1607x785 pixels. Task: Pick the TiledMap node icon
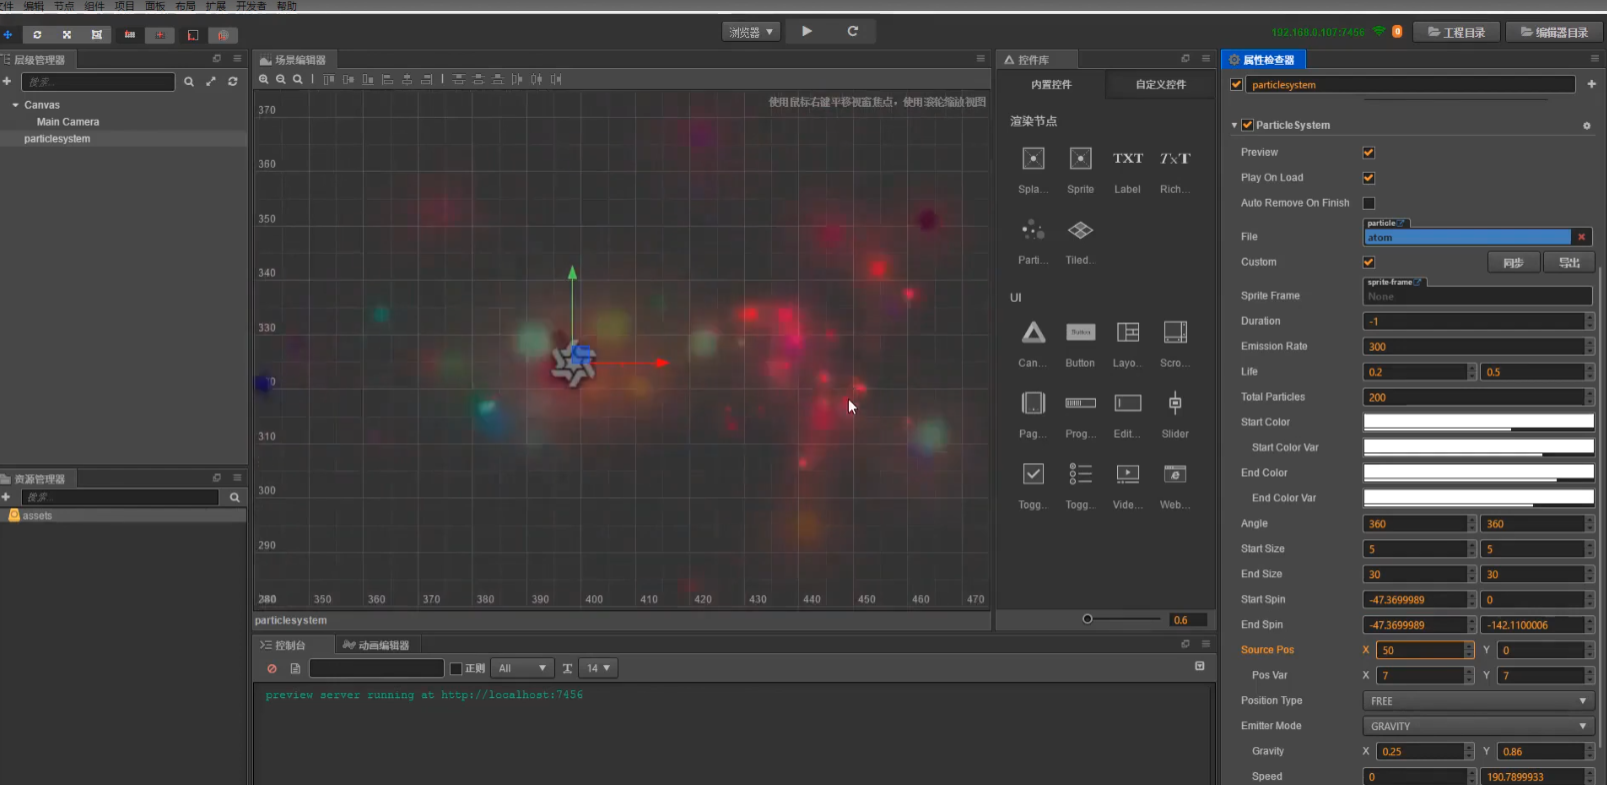point(1080,231)
